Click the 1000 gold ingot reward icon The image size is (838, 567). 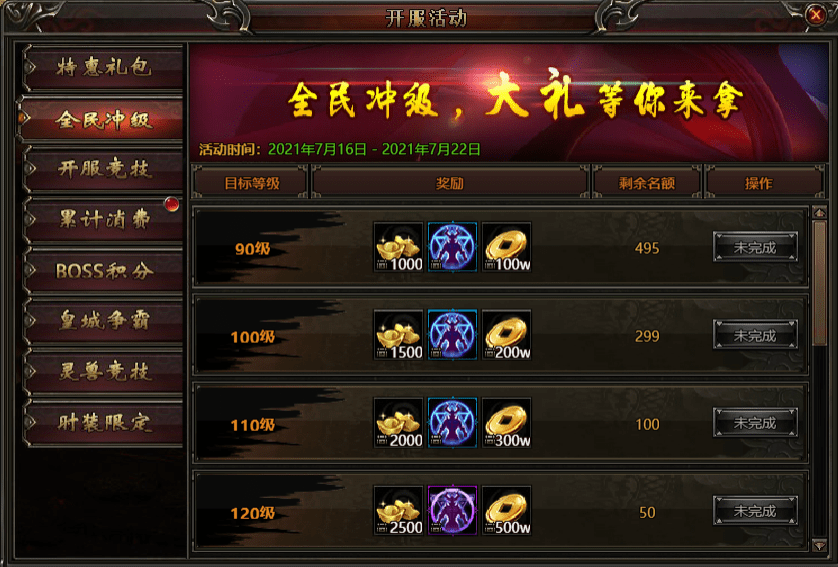pos(399,247)
